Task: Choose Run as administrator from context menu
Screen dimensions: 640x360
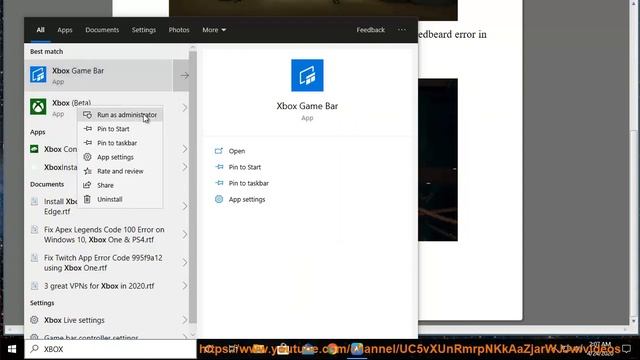Action: (120, 115)
